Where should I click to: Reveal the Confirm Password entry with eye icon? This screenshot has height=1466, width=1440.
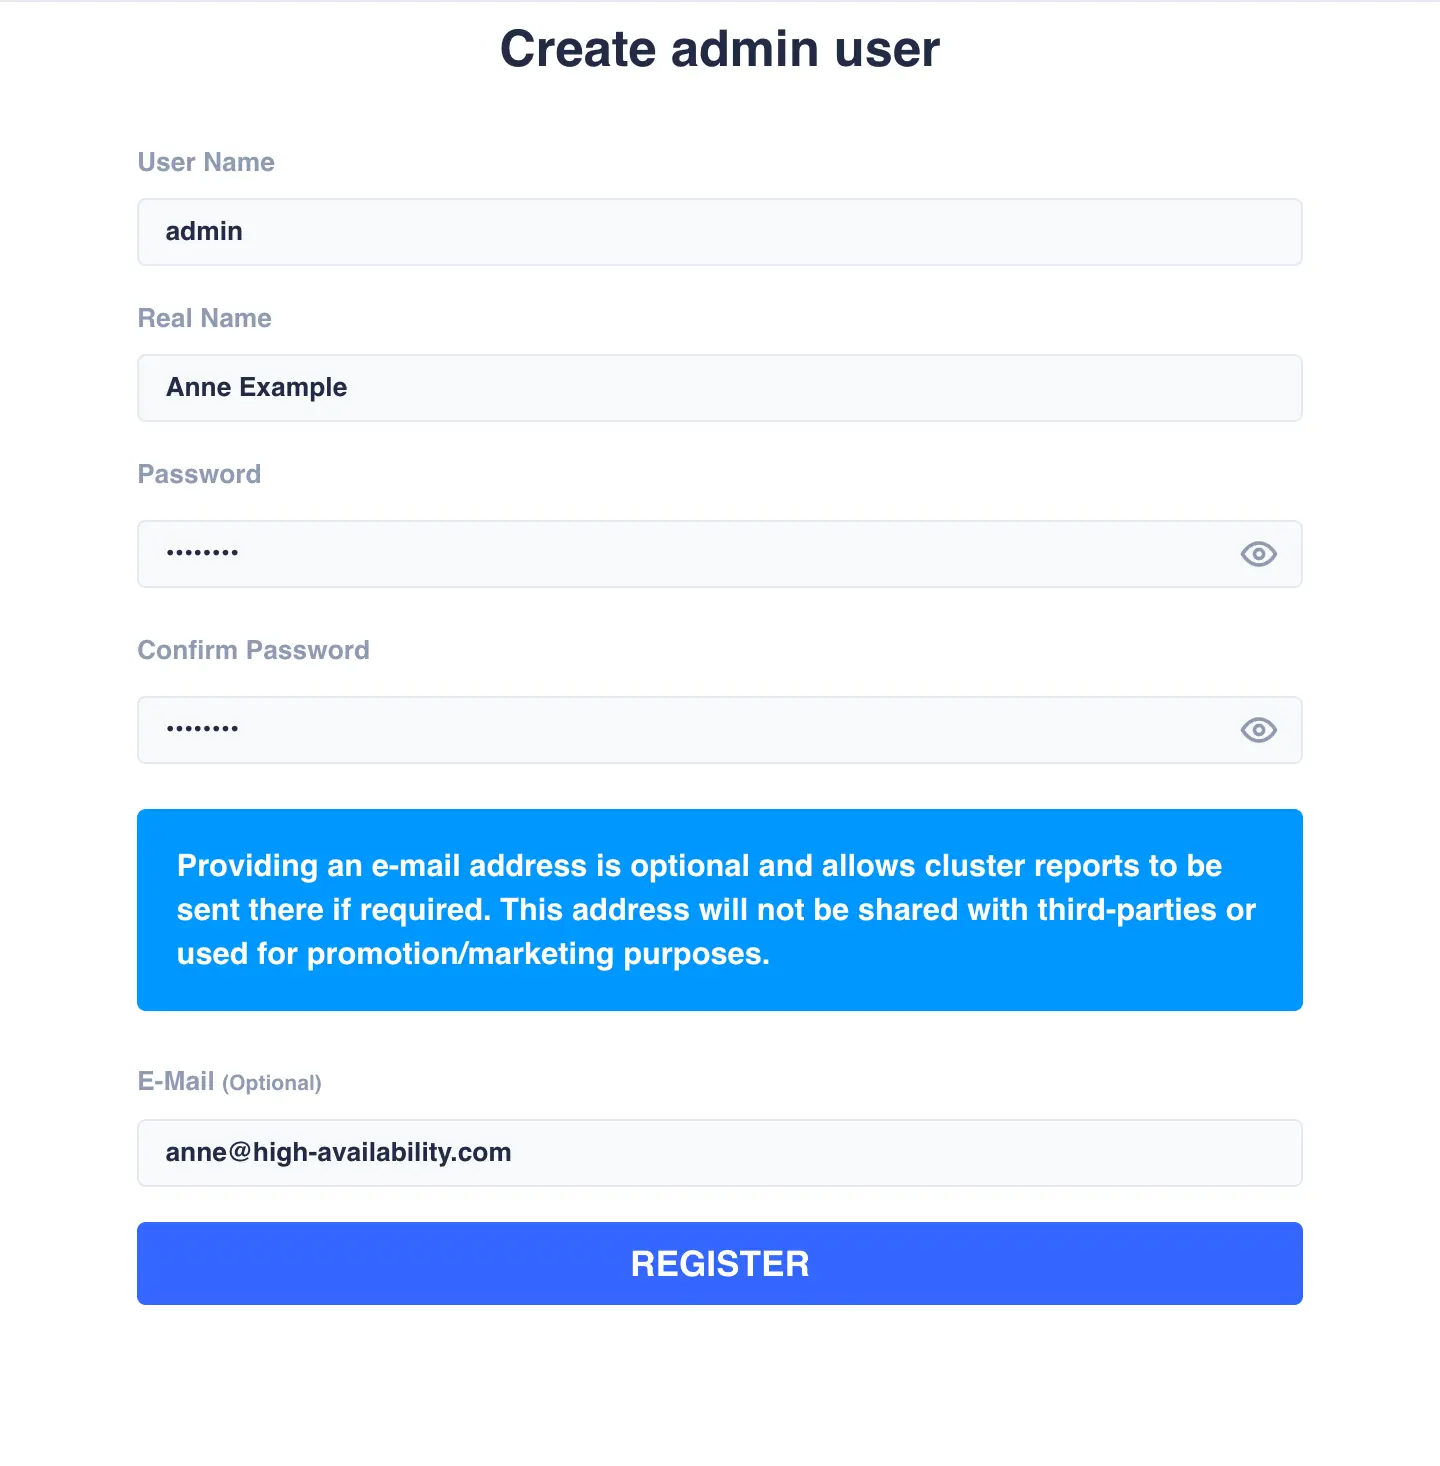coord(1258,730)
